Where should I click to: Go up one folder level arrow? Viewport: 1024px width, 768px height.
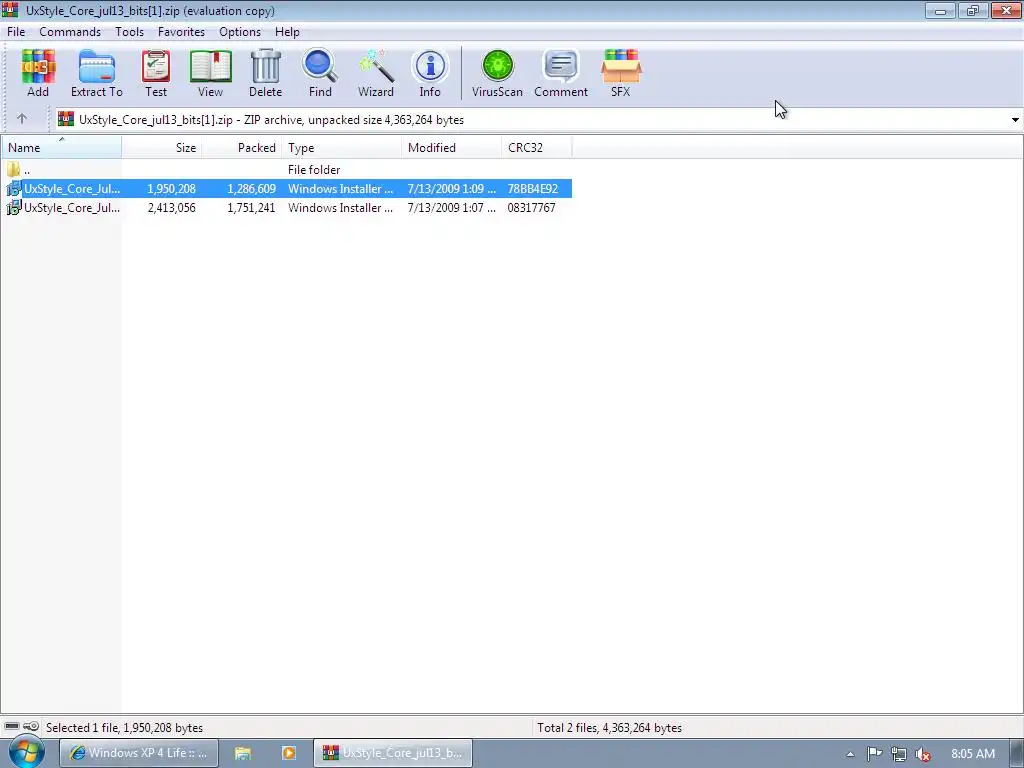(x=22, y=119)
